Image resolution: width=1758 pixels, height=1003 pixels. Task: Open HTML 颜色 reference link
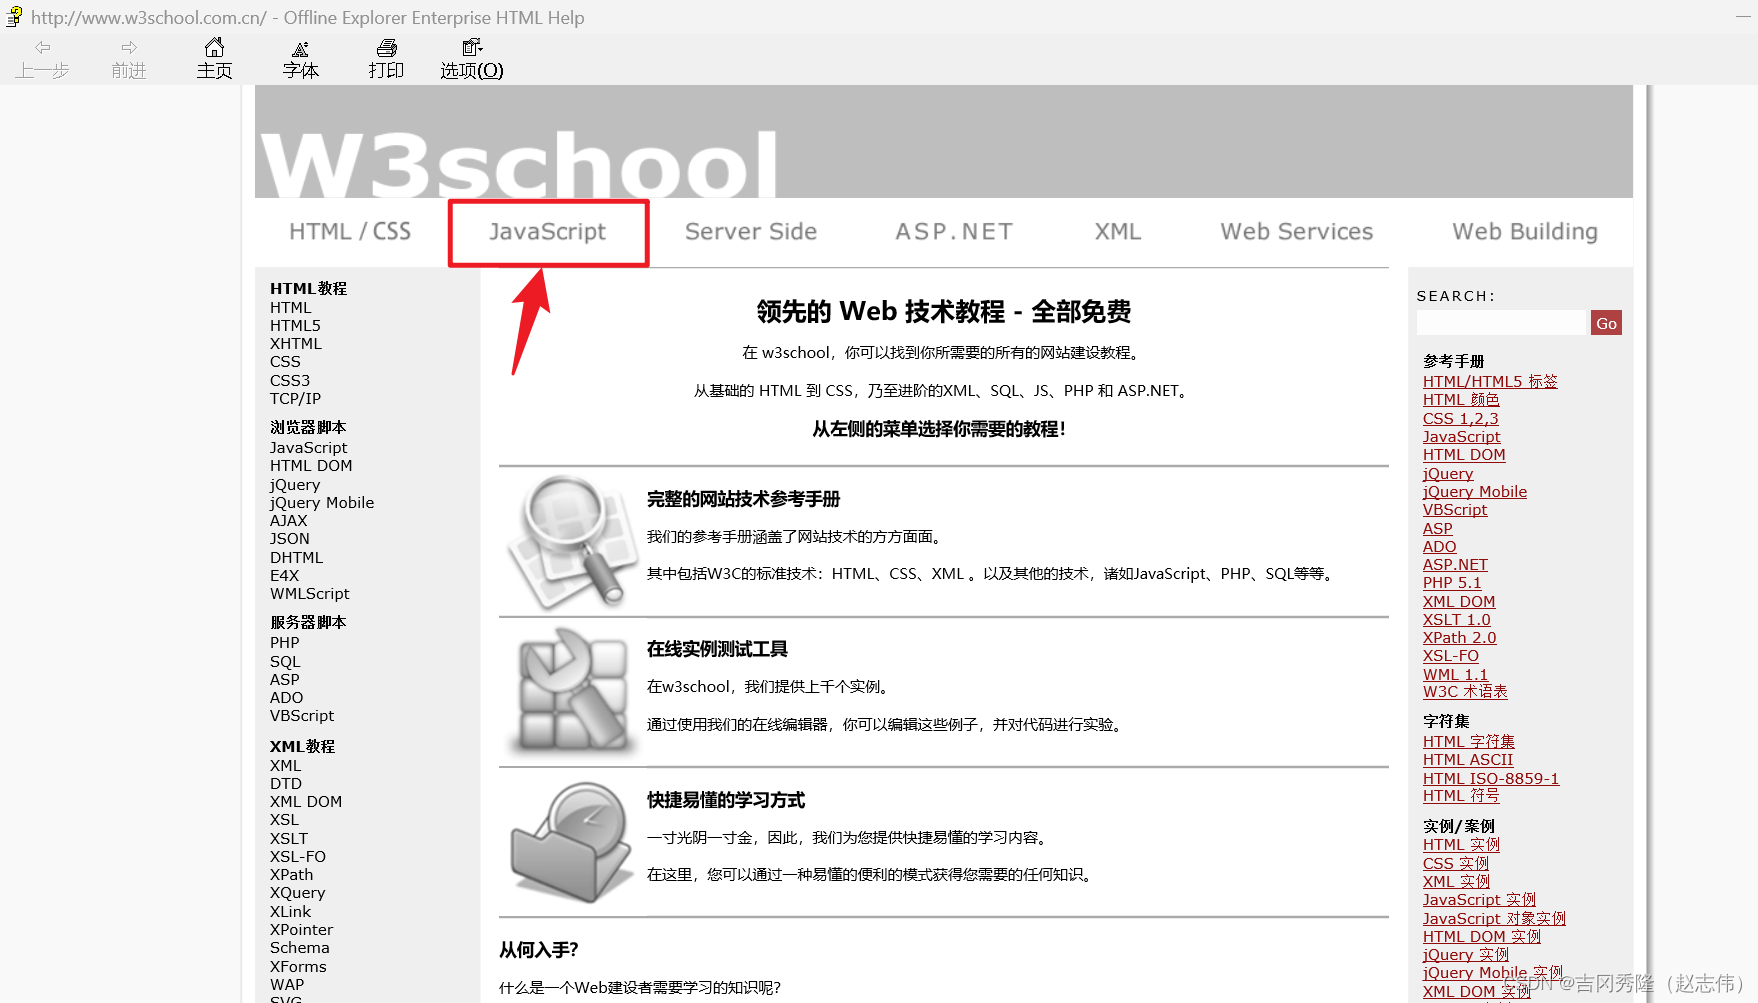coord(1461,400)
